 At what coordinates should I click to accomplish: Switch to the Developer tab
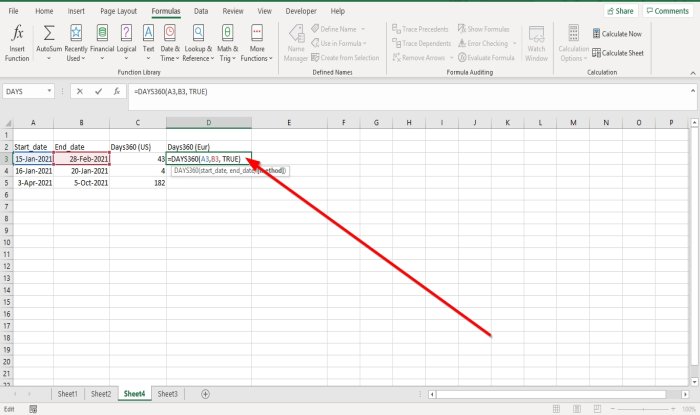click(301, 11)
